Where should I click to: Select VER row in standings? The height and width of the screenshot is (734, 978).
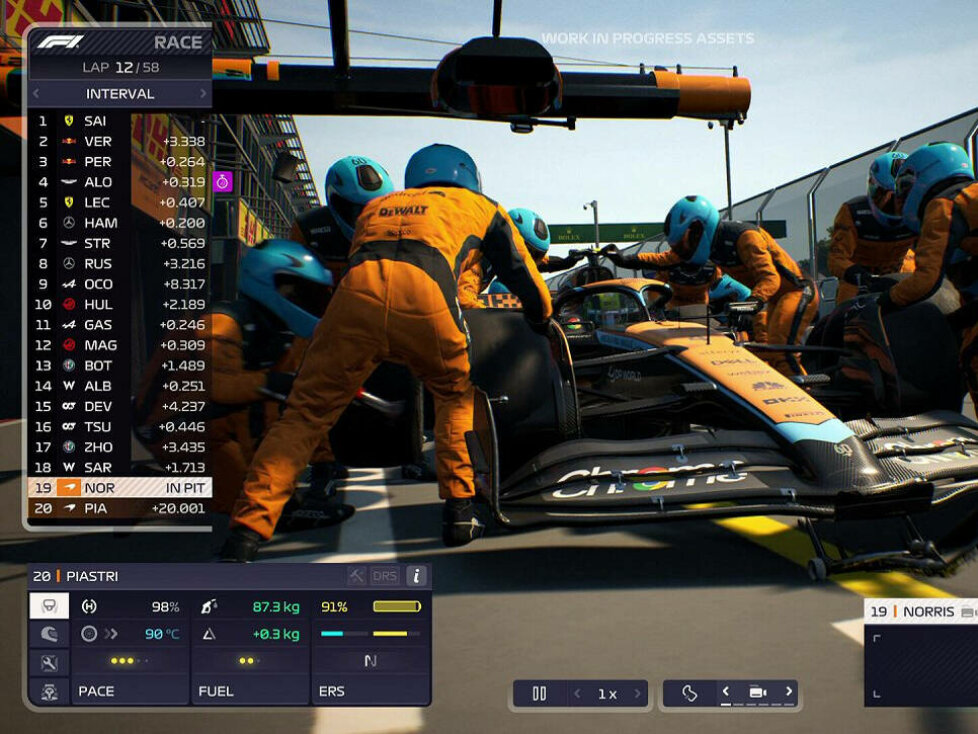click(120, 142)
